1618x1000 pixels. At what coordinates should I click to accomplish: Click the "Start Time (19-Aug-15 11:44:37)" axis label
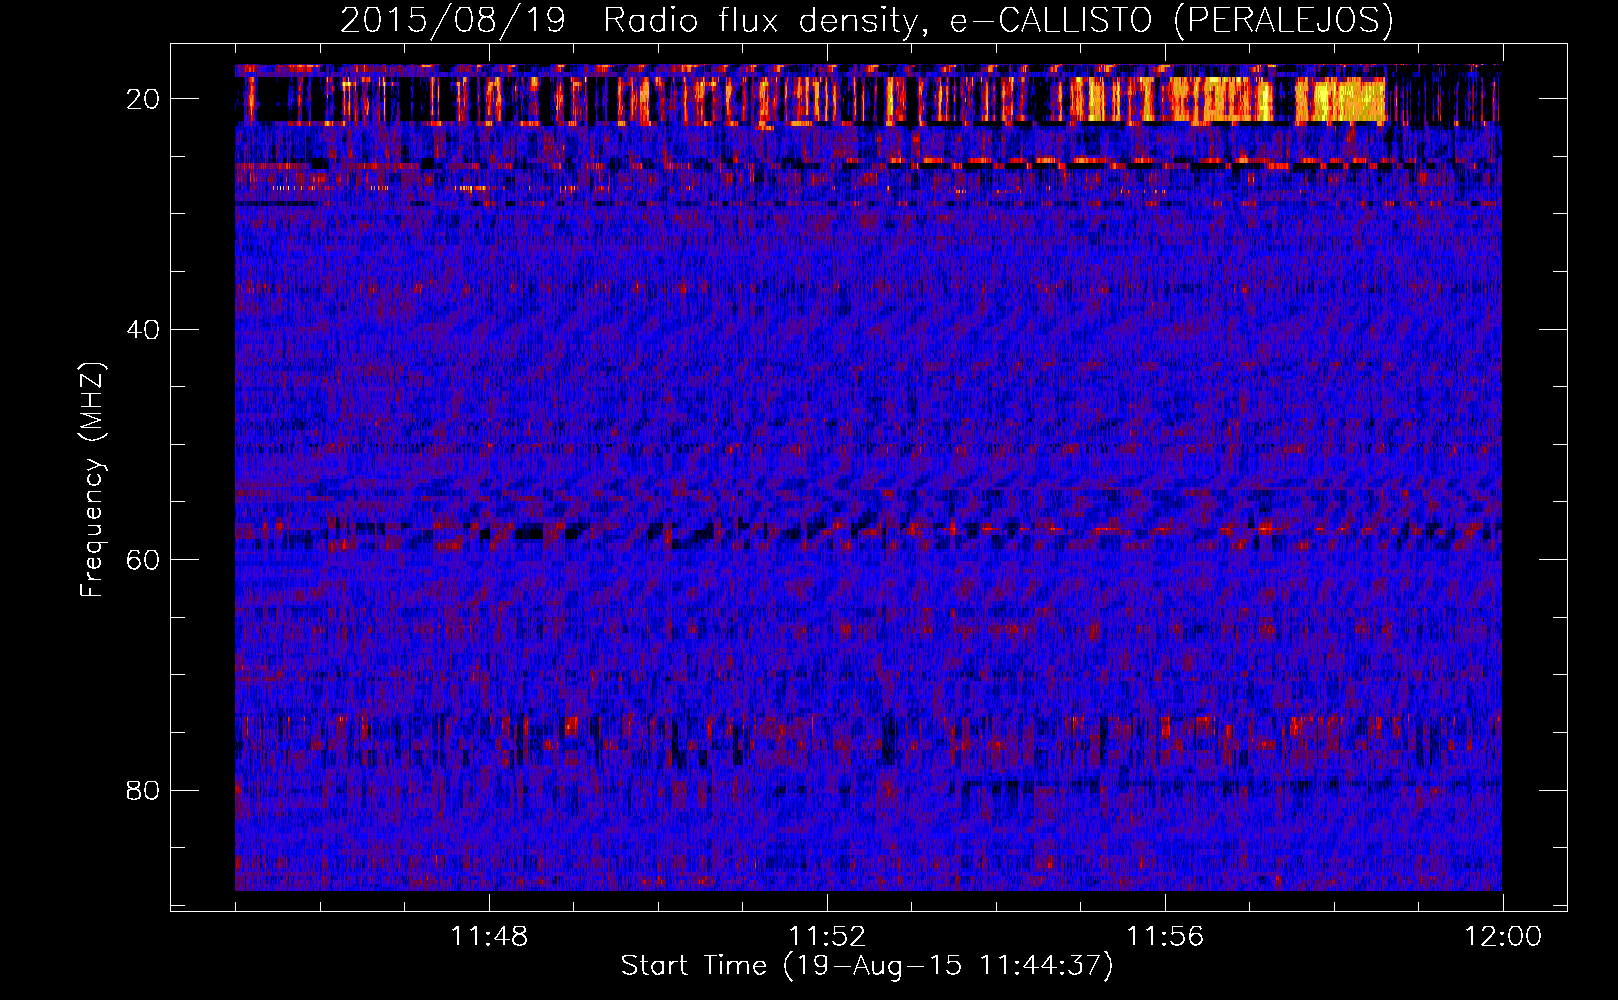867,966
